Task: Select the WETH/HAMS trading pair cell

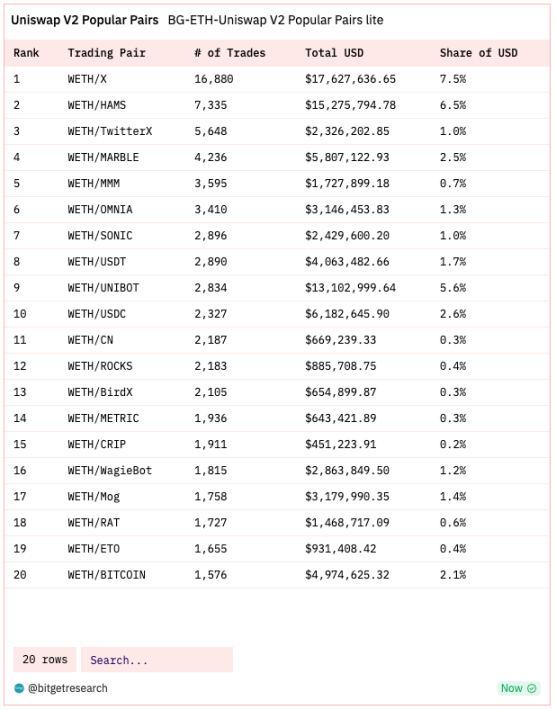Action: (97, 106)
